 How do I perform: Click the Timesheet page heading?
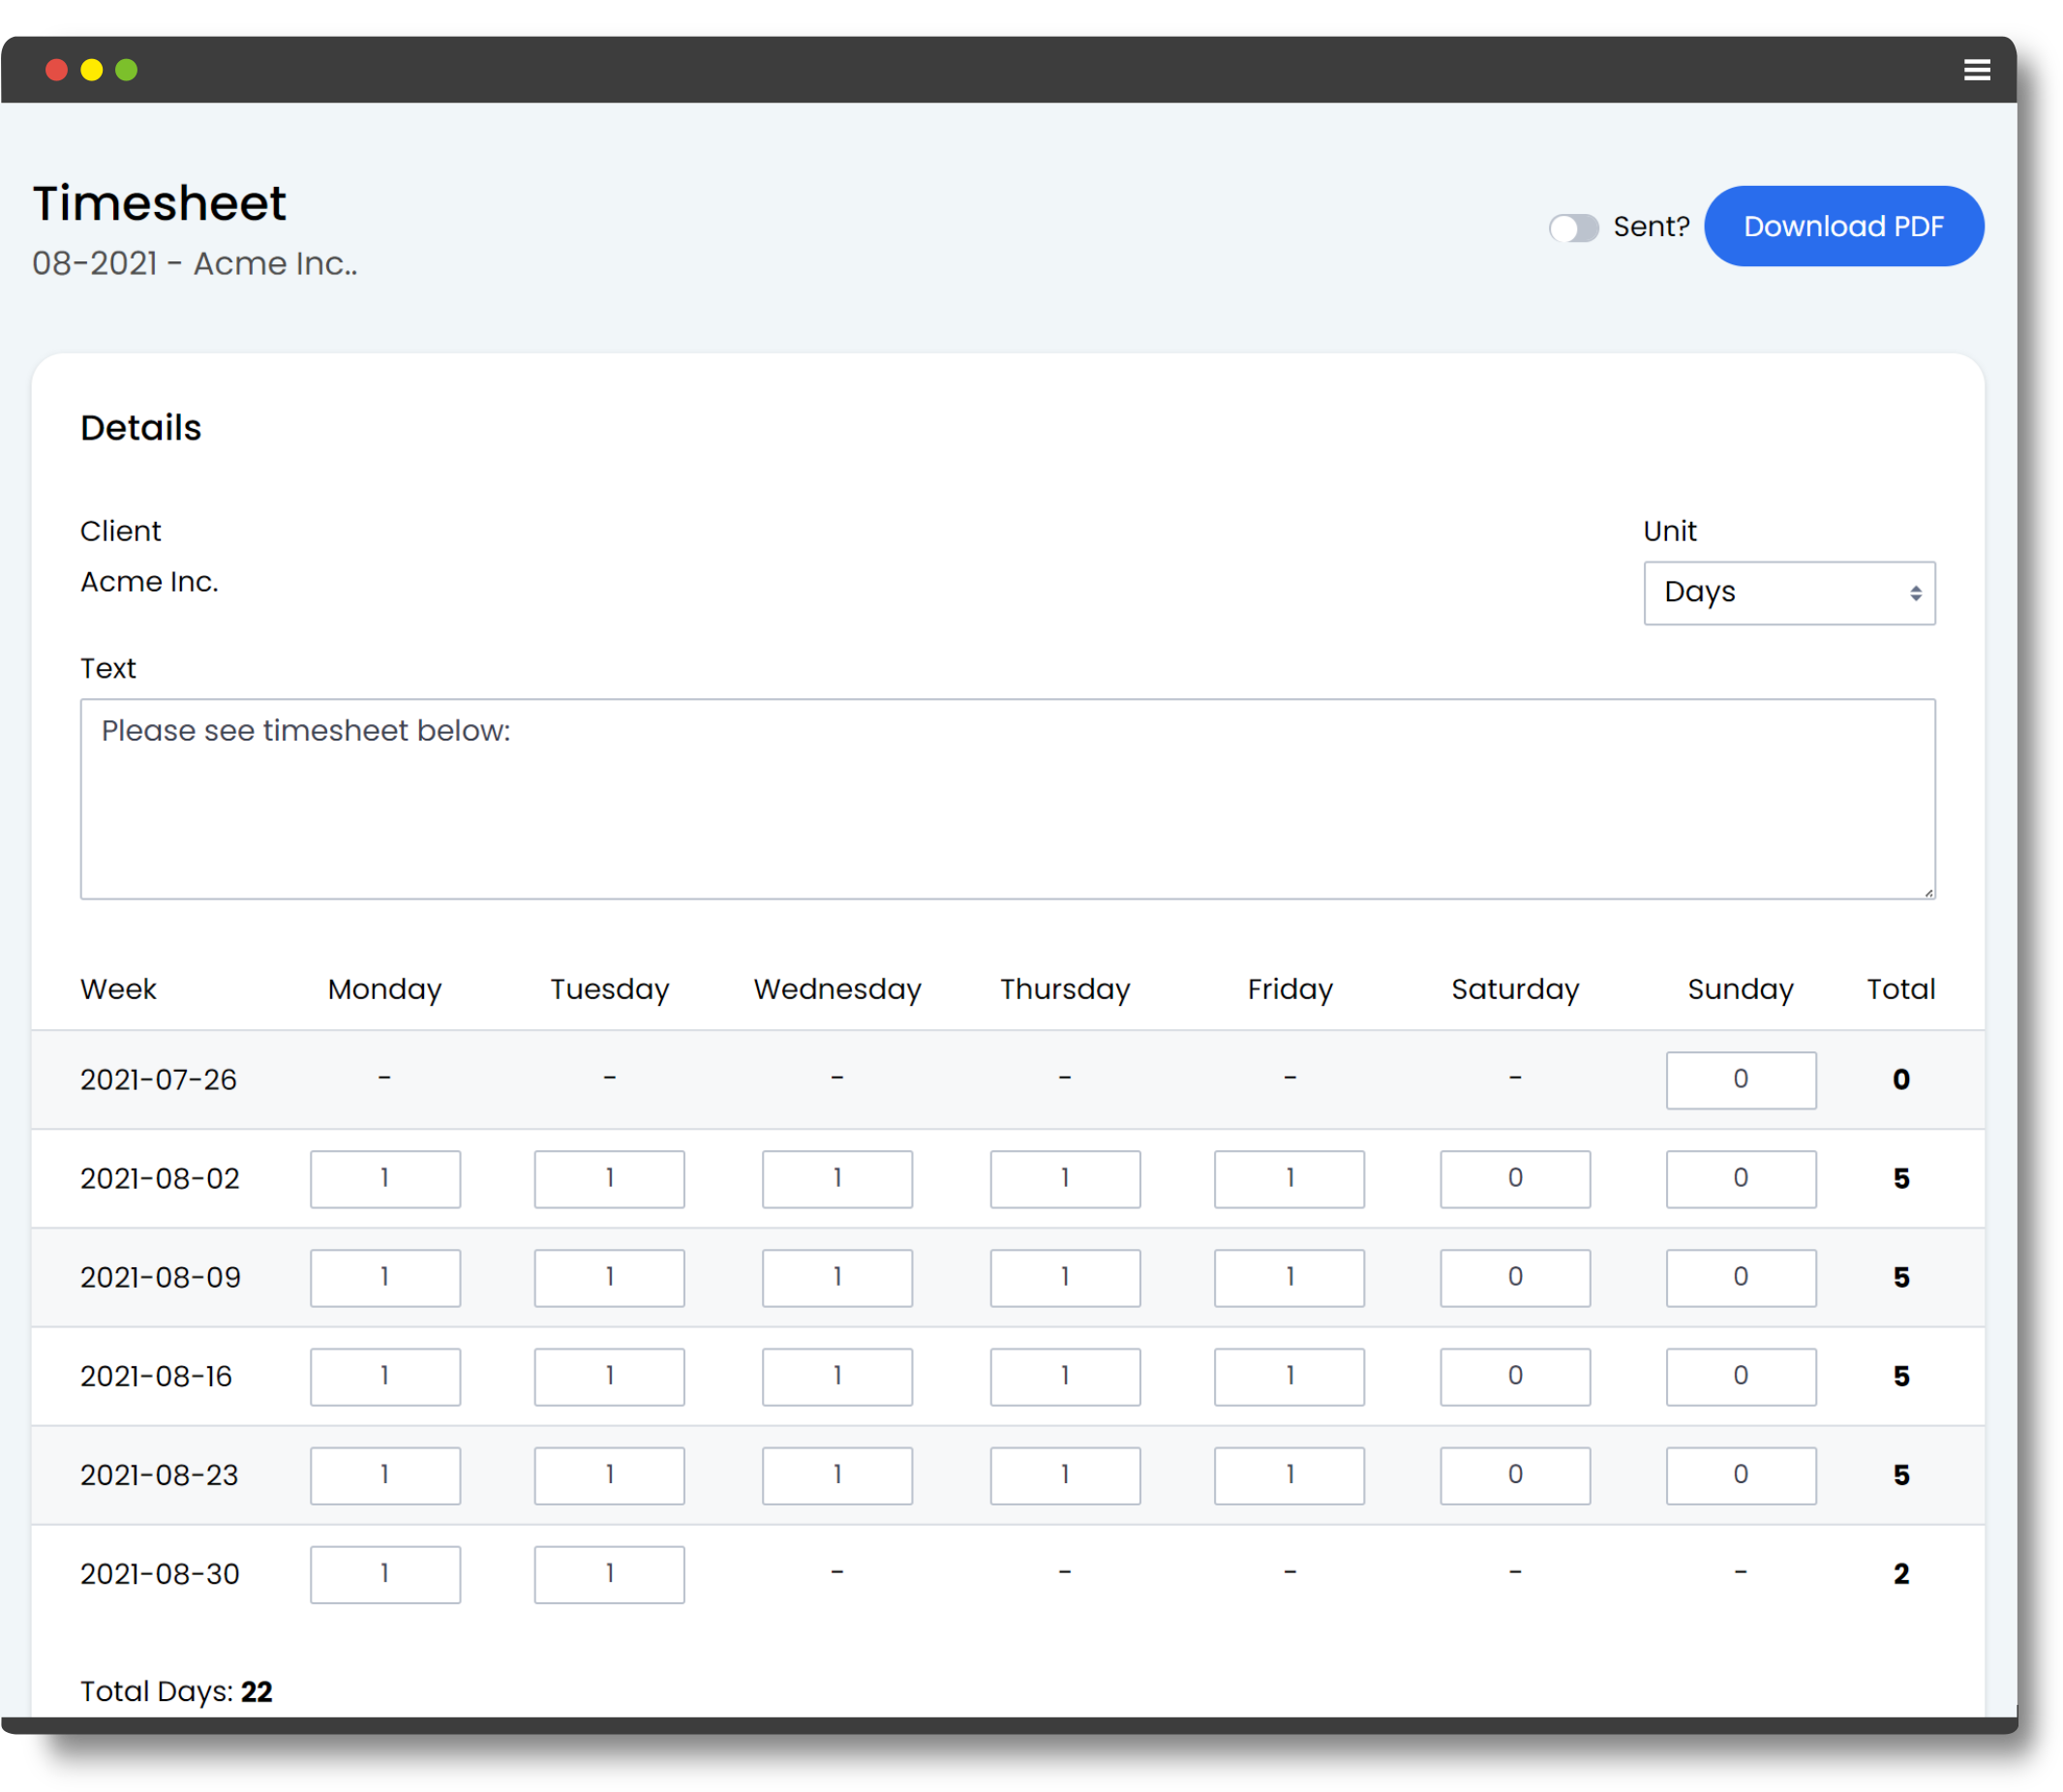pos(159,203)
